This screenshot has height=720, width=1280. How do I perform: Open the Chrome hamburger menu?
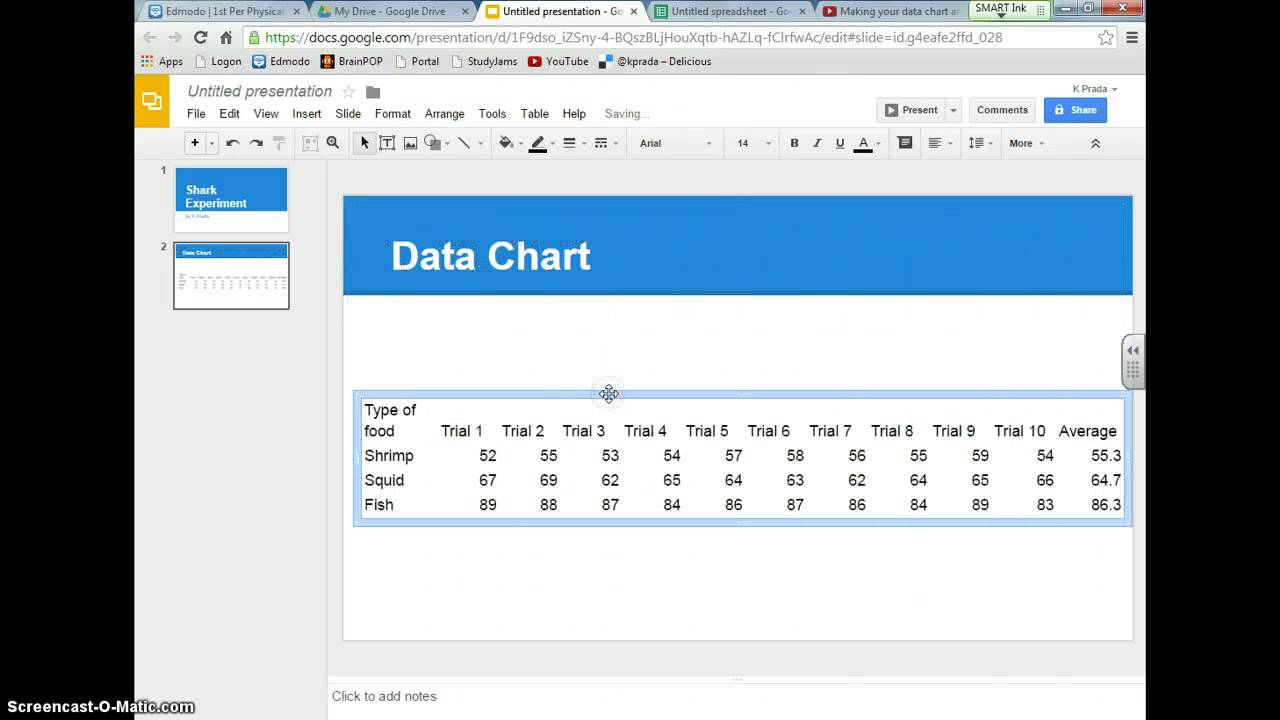1132,37
